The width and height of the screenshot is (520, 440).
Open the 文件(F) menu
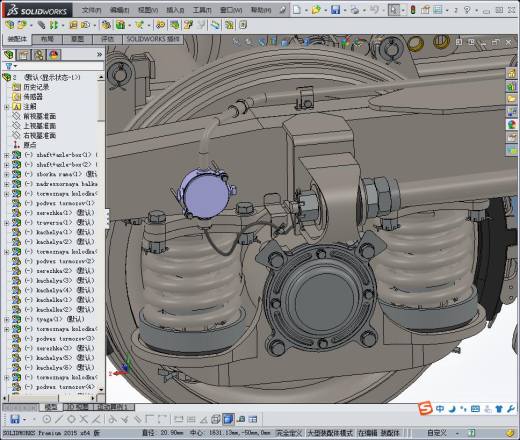pyautogui.click(x=91, y=10)
